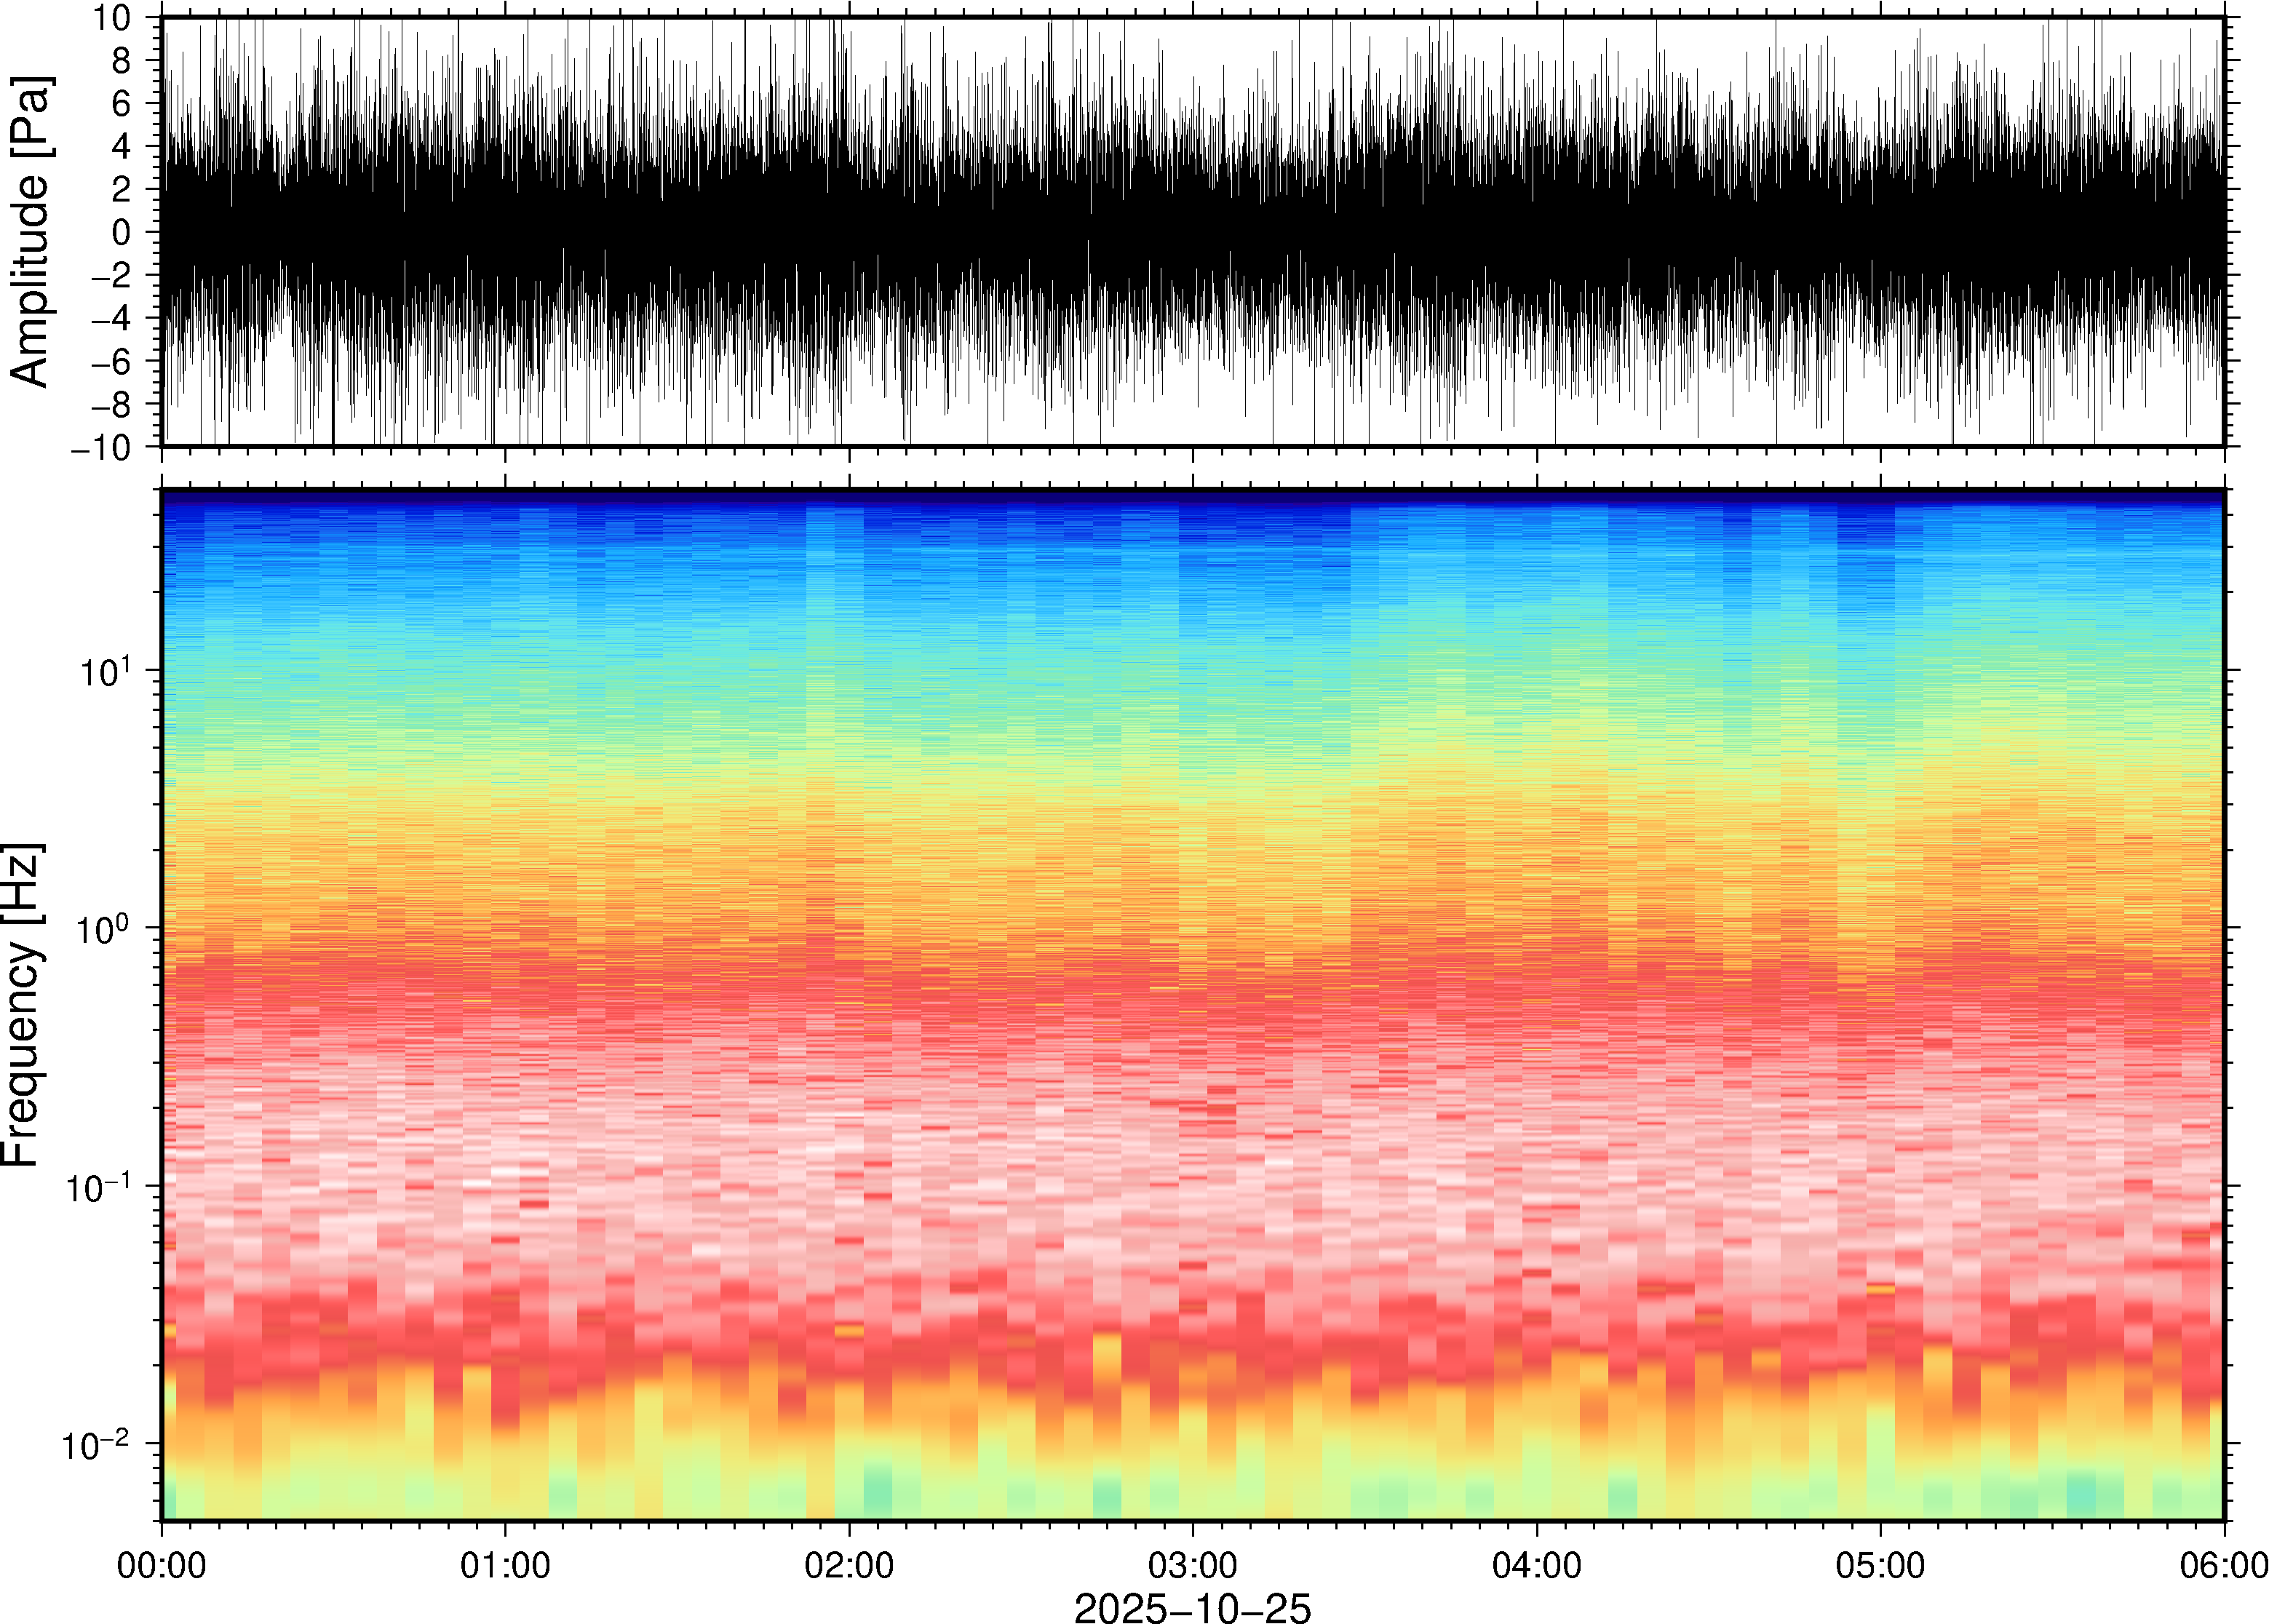Click the 04:00 time axis label
This screenshot has width=2269, height=1624.
(1536, 1565)
